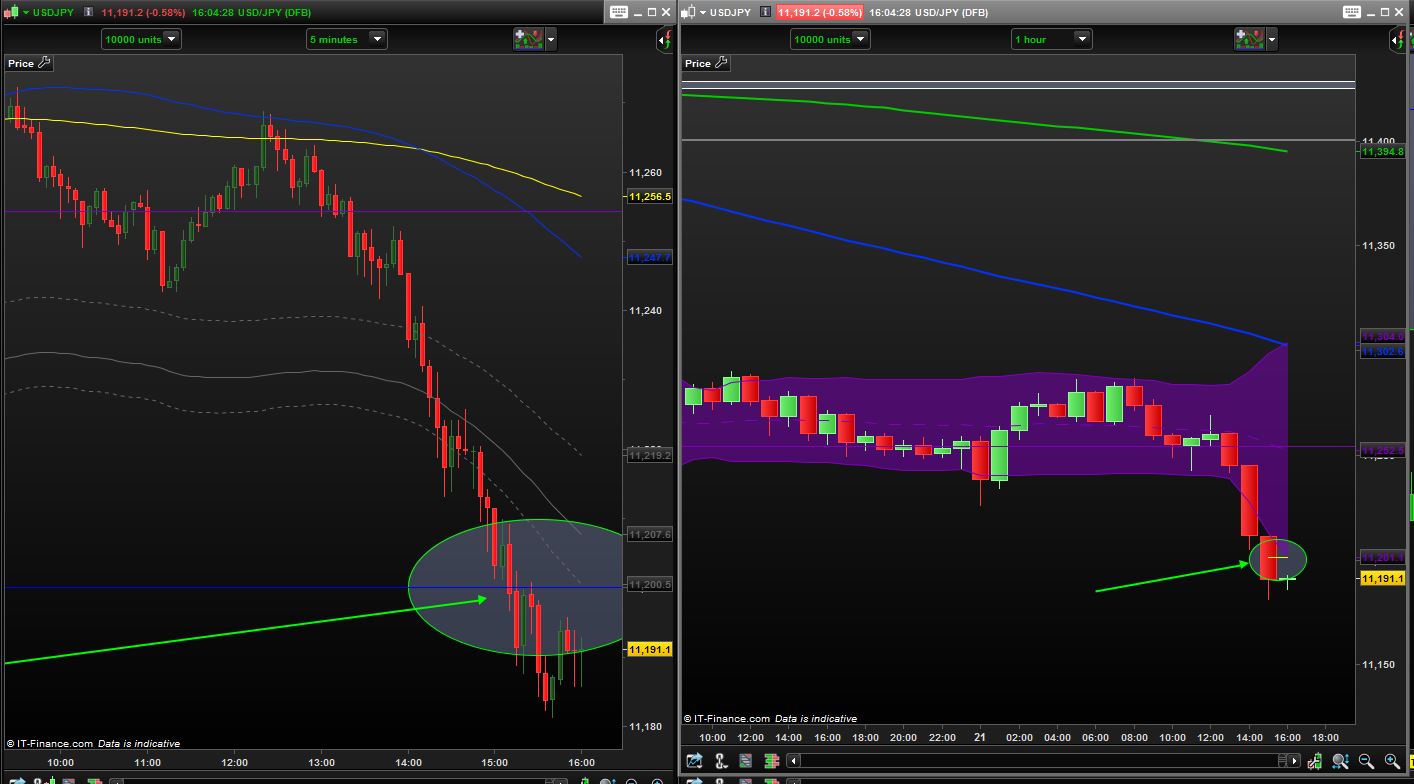
Task: Open 10000 units dropdown in 5 minutes chart
Action: (x=141, y=39)
